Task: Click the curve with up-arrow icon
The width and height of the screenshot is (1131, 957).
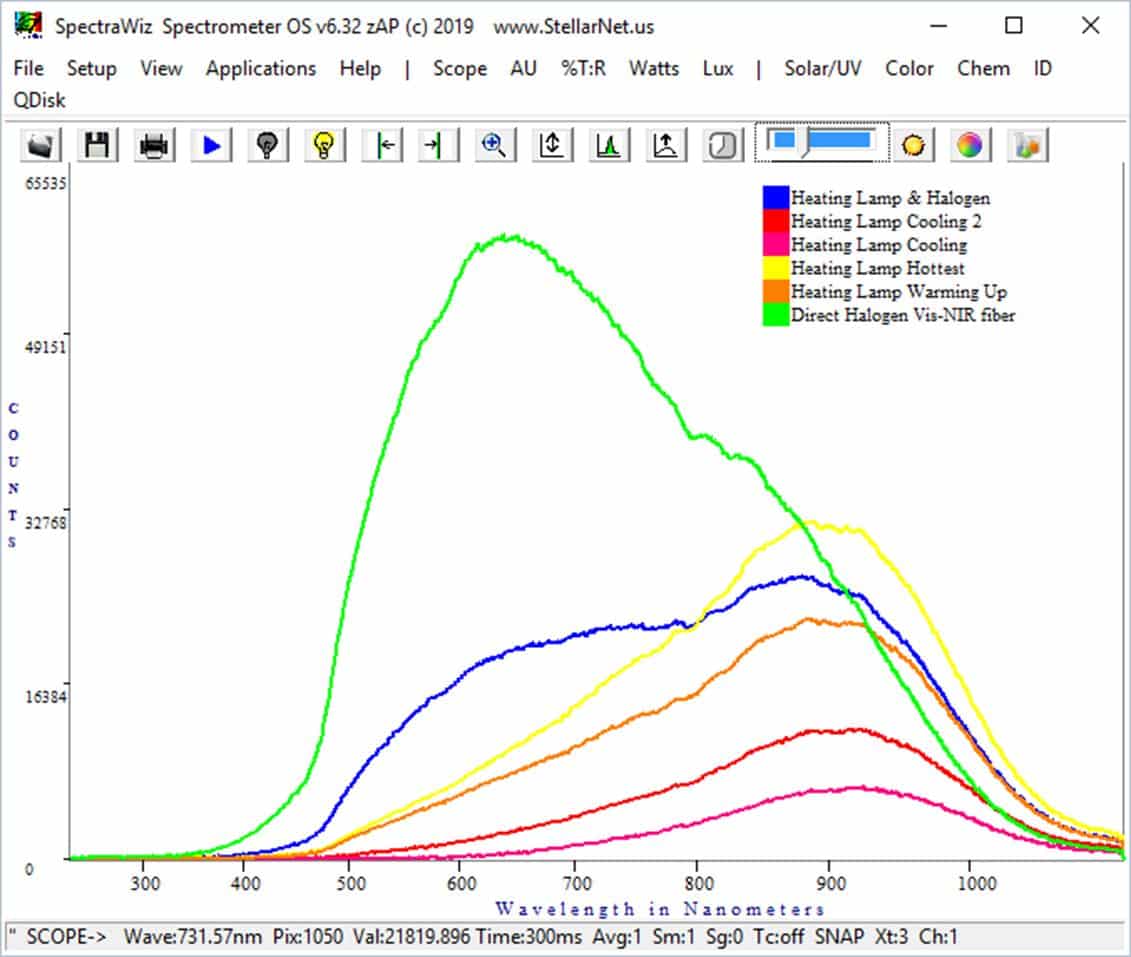Action: click(x=665, y=145)
